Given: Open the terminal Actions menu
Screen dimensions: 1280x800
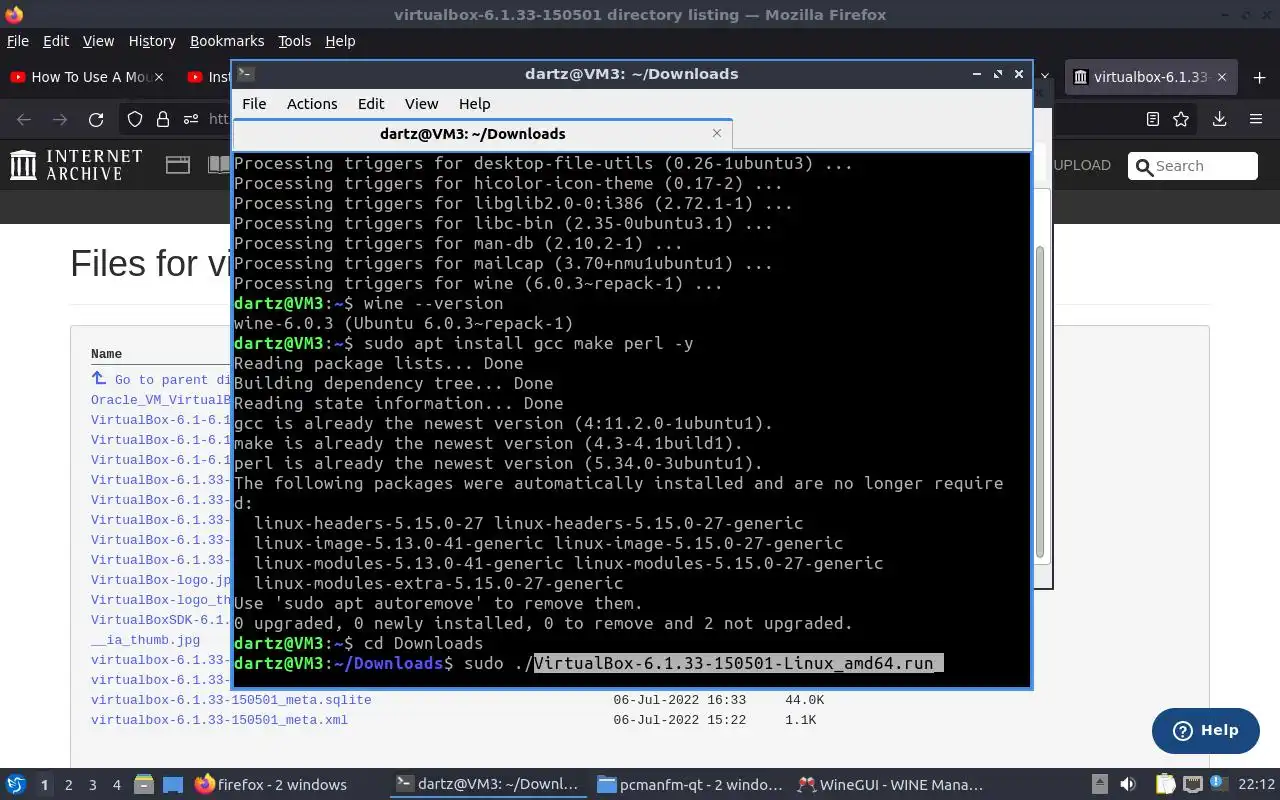Looking at the screenshot, I should [x=312, y=104].
